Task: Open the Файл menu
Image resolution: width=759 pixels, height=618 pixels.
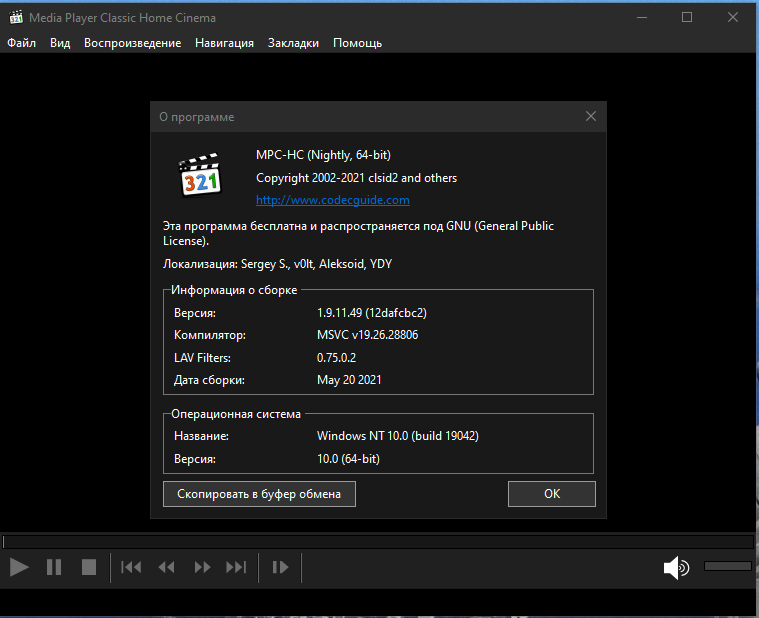Action: point(21,43)
